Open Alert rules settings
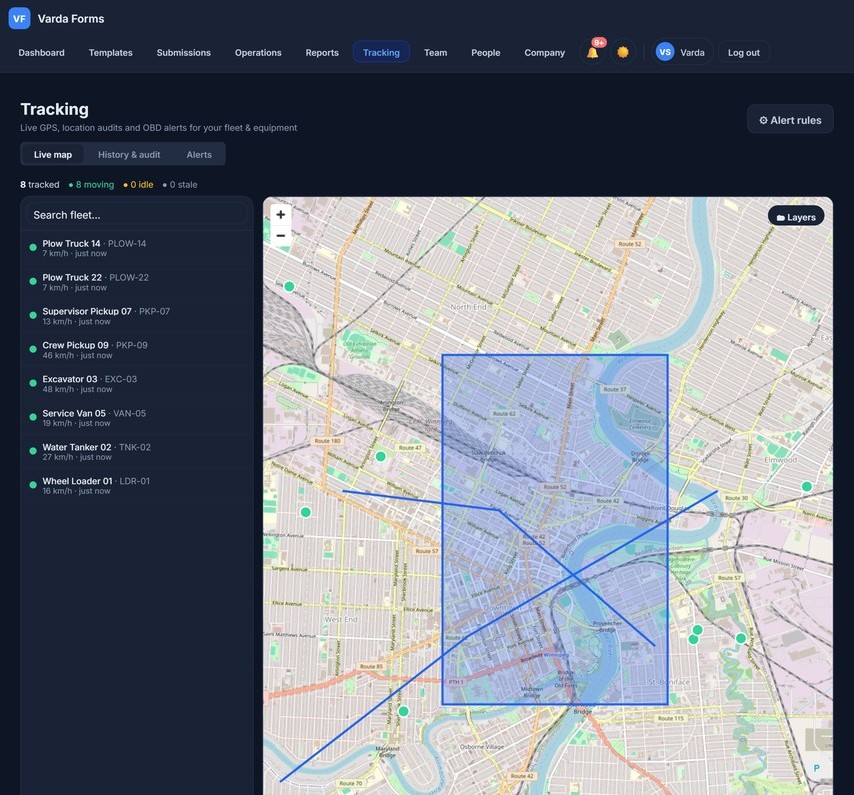 pyautogui.click(x=790, y=119)
